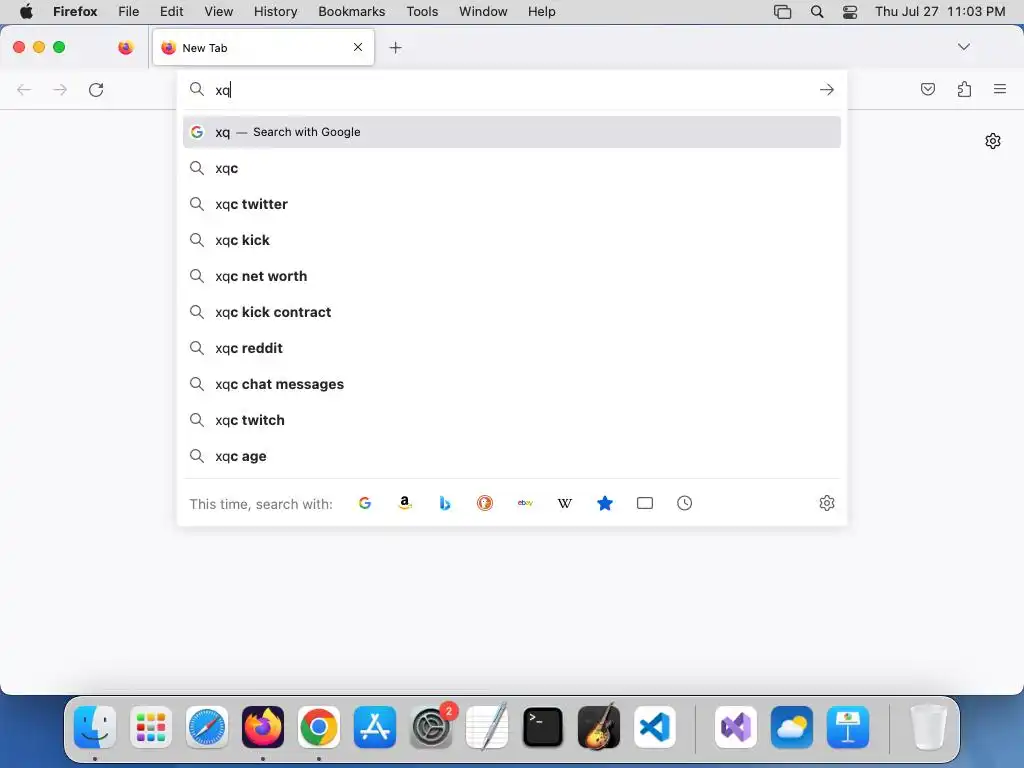Open the Bookmarks menu
1024x768 pixels.
(x=351, y=12)
